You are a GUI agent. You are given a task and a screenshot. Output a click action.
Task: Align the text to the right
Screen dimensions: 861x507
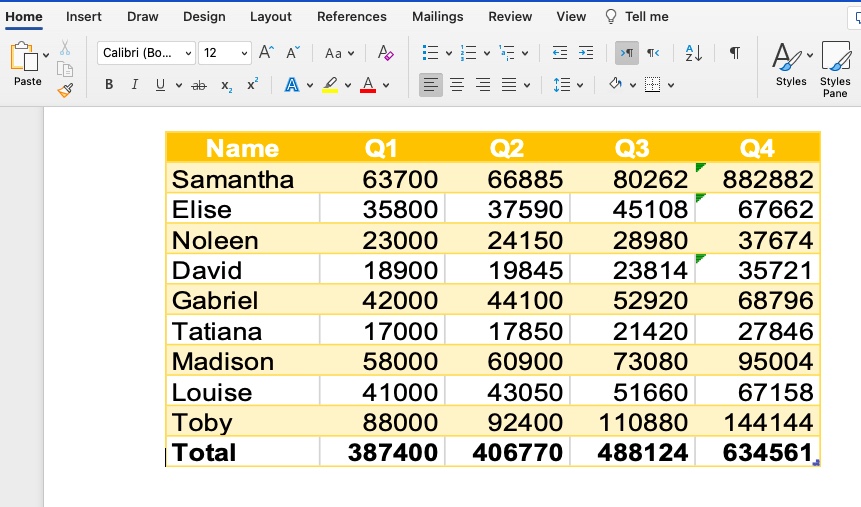(483, 85)
